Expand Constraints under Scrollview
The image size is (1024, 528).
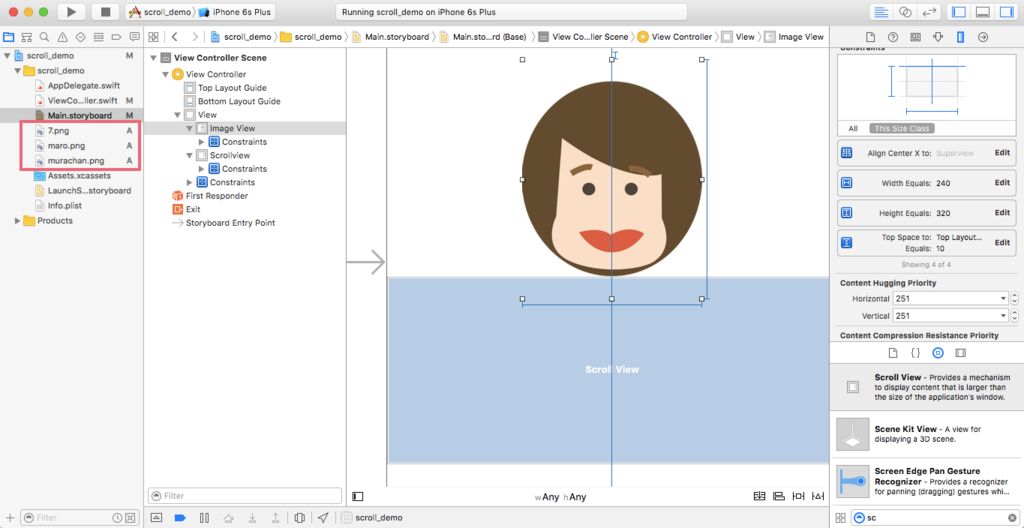click(x=202, y=169)
